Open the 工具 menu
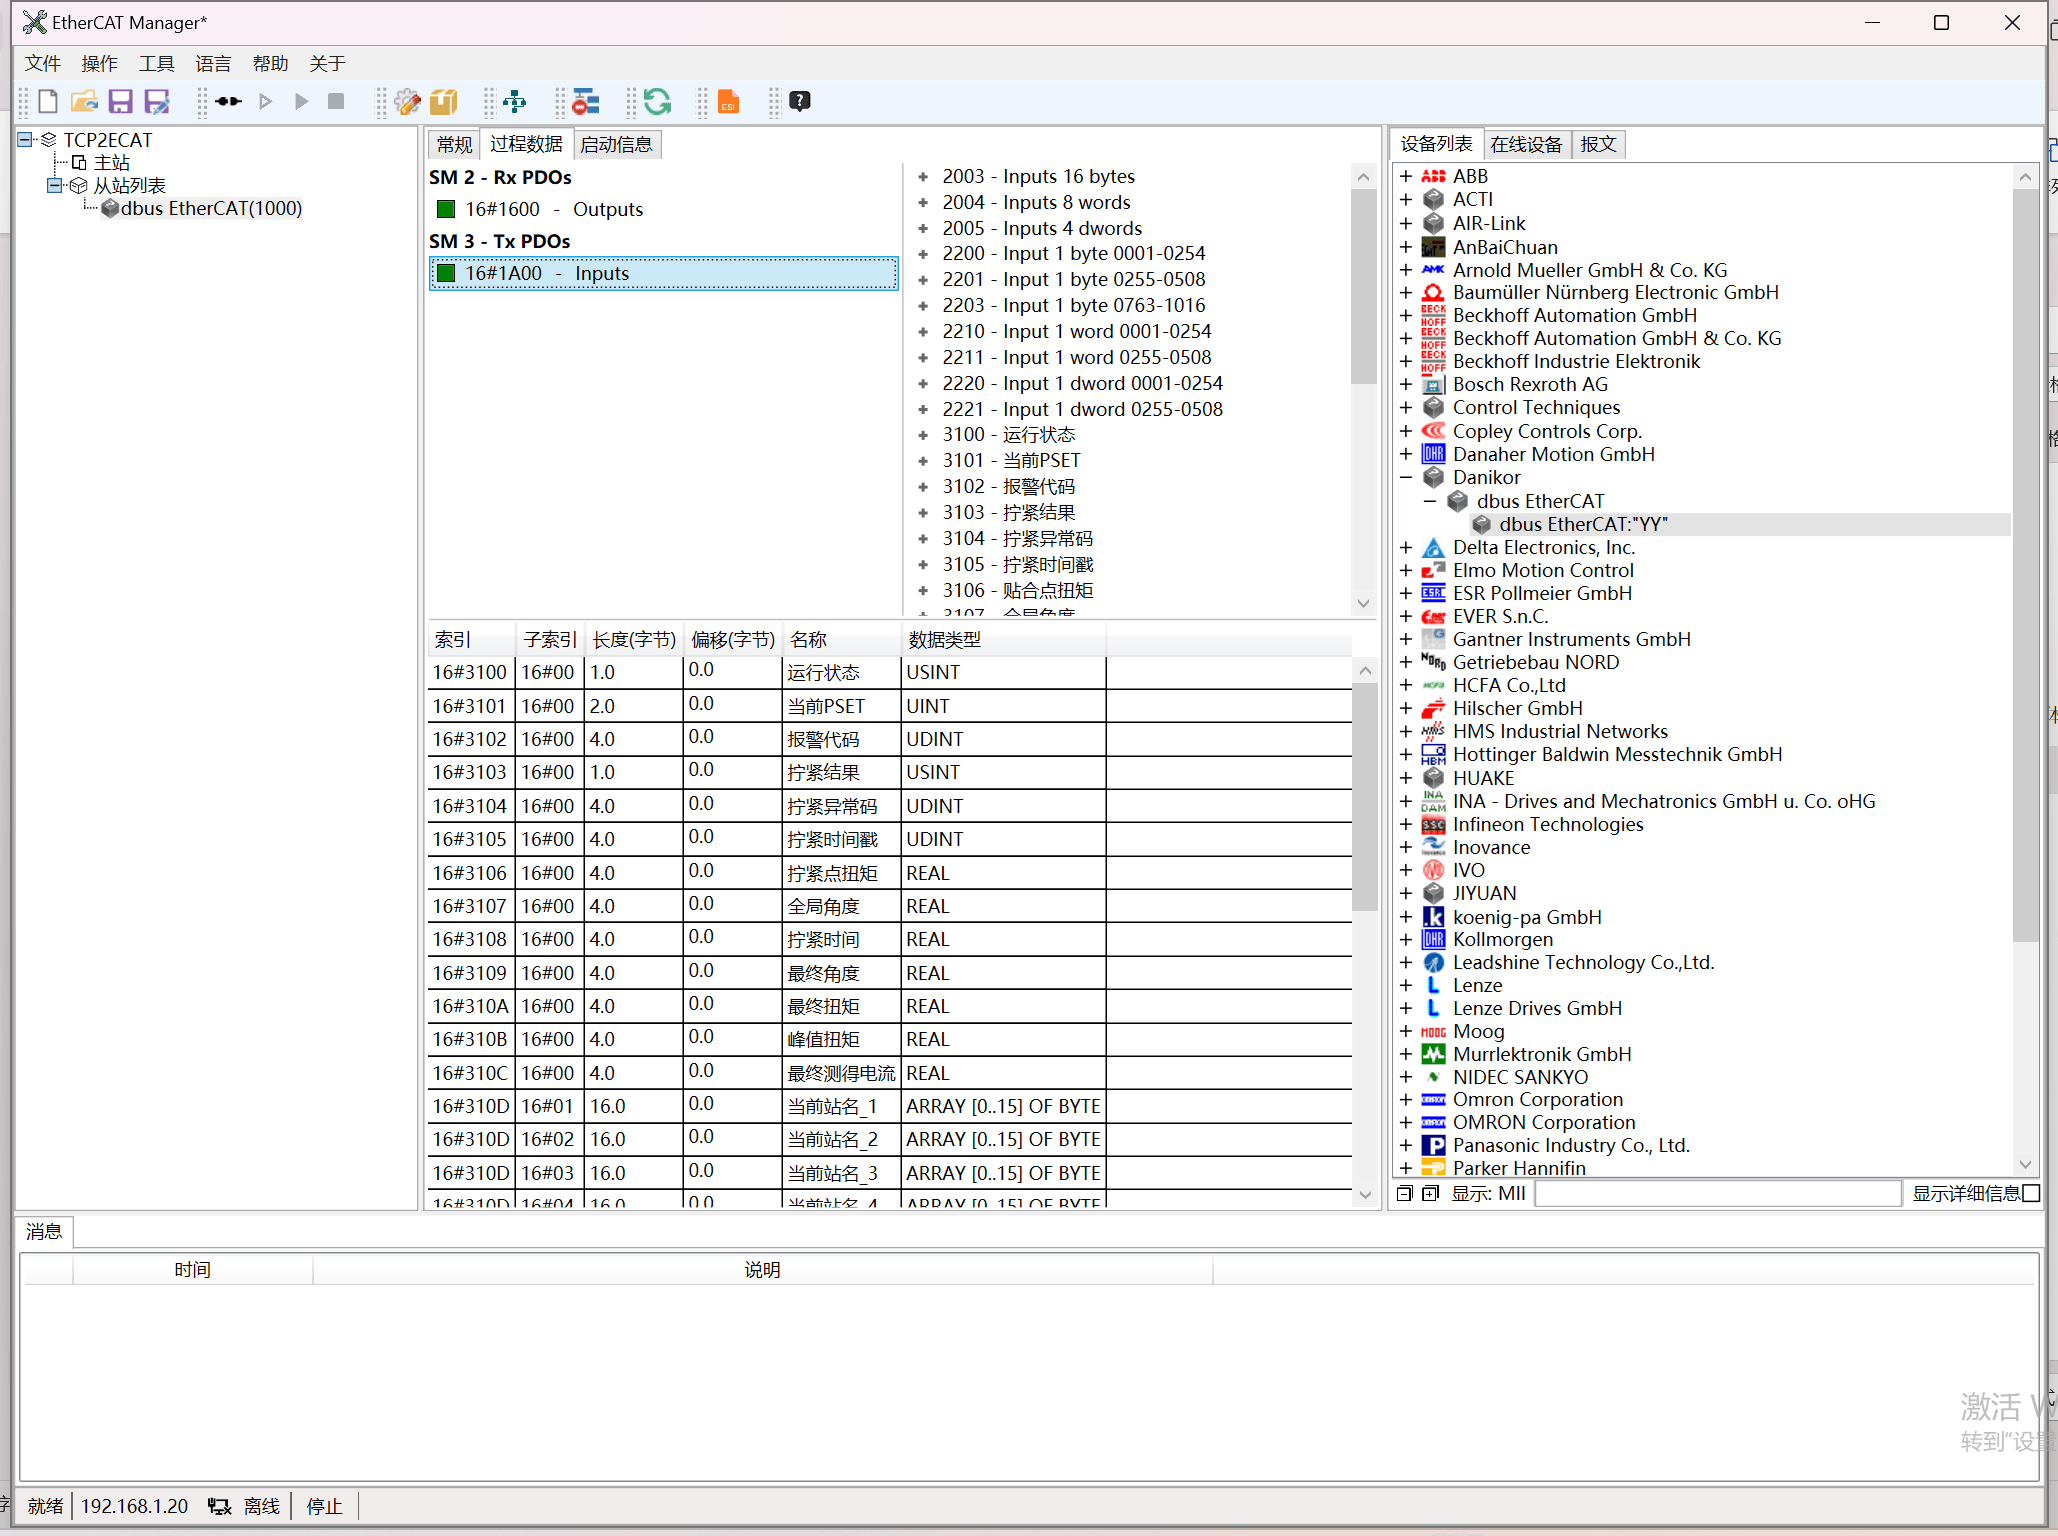 click(157, 64)
